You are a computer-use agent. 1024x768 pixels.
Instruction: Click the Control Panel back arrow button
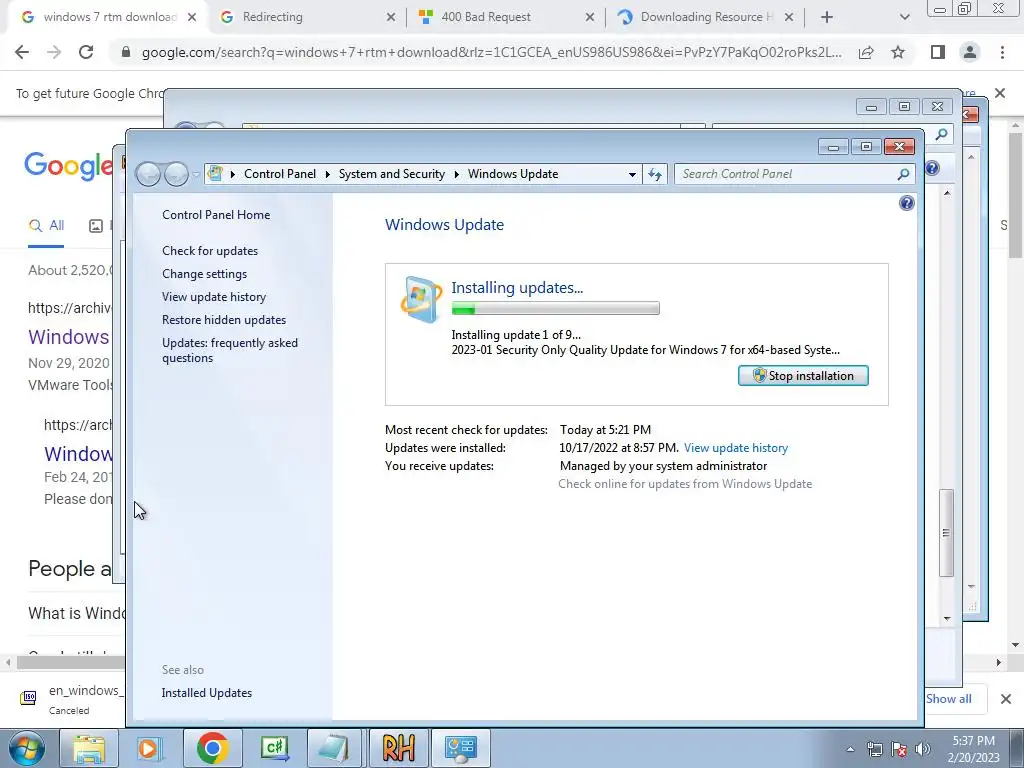[148, 174]
